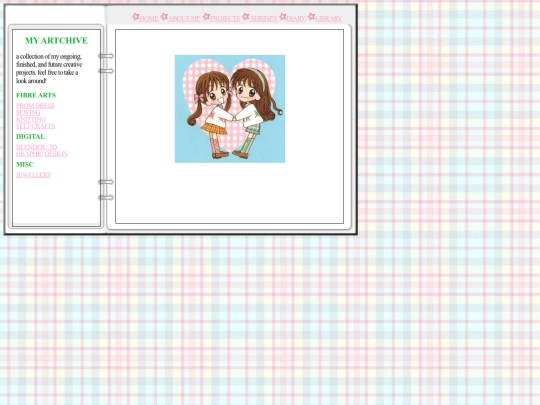Open the PROJECTS nav link
The width and height of the screenshot is (540, 405).
point(225,18)
